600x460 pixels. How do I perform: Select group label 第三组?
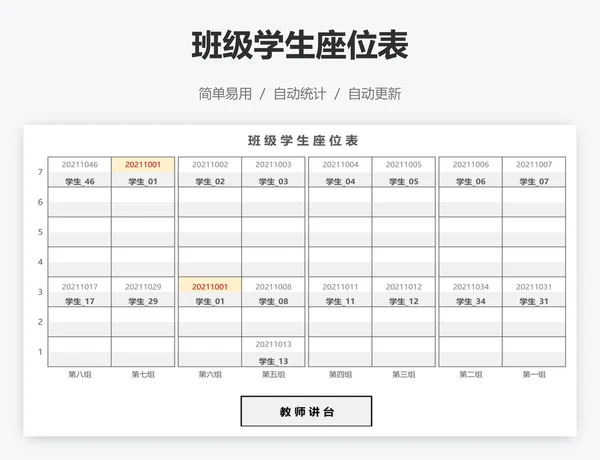point(404,374)
